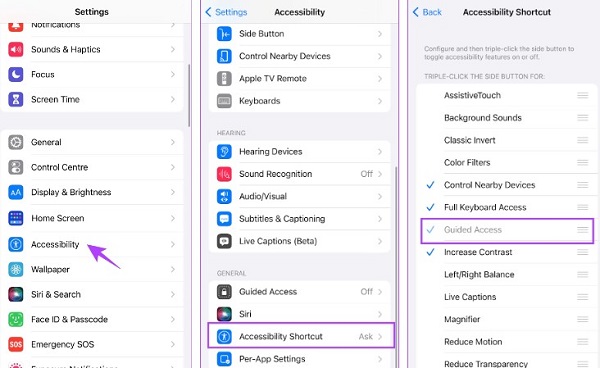Viewport: 600px width, 368px height.
Task: Tap the Wallpaper flower icon
Action: point(16,269)
